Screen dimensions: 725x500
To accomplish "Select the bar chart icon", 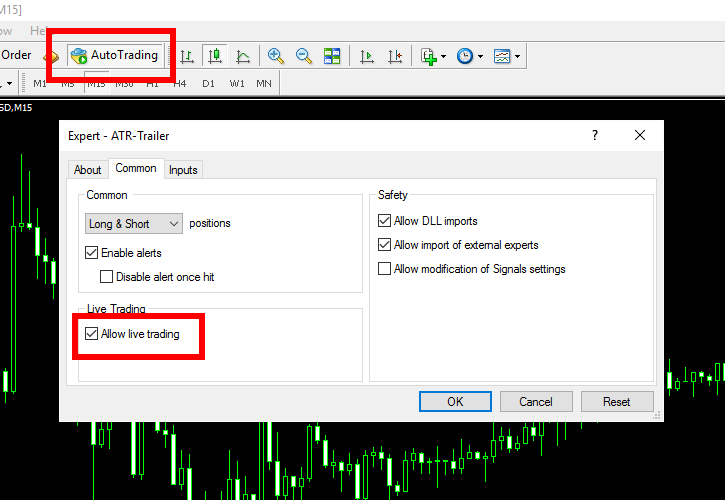I will click(x=187, y=56).
